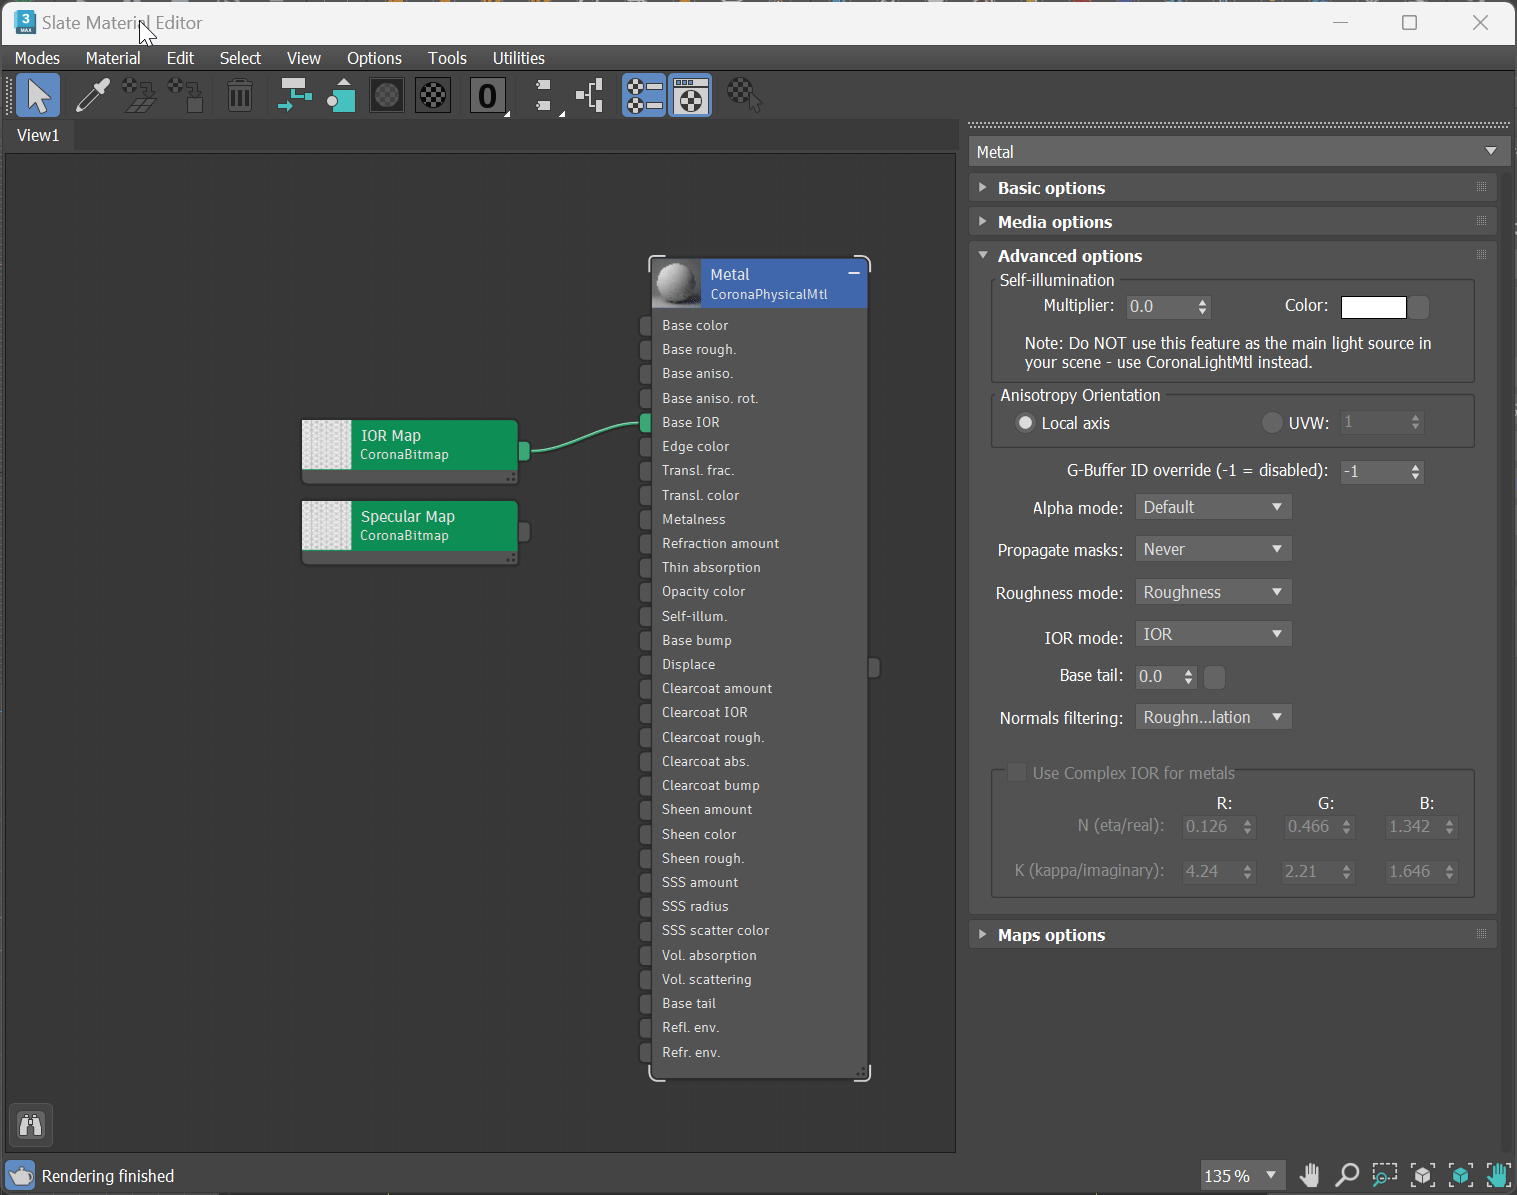Click Base color input socket
The image size is (1517, 1195).
pyautogui.click(x=646, y=326)
